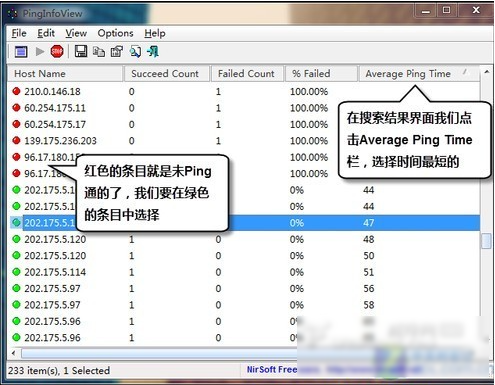Click ping time 47 in the highlighted row
The image size is (495, 385).
click(369, 223)
